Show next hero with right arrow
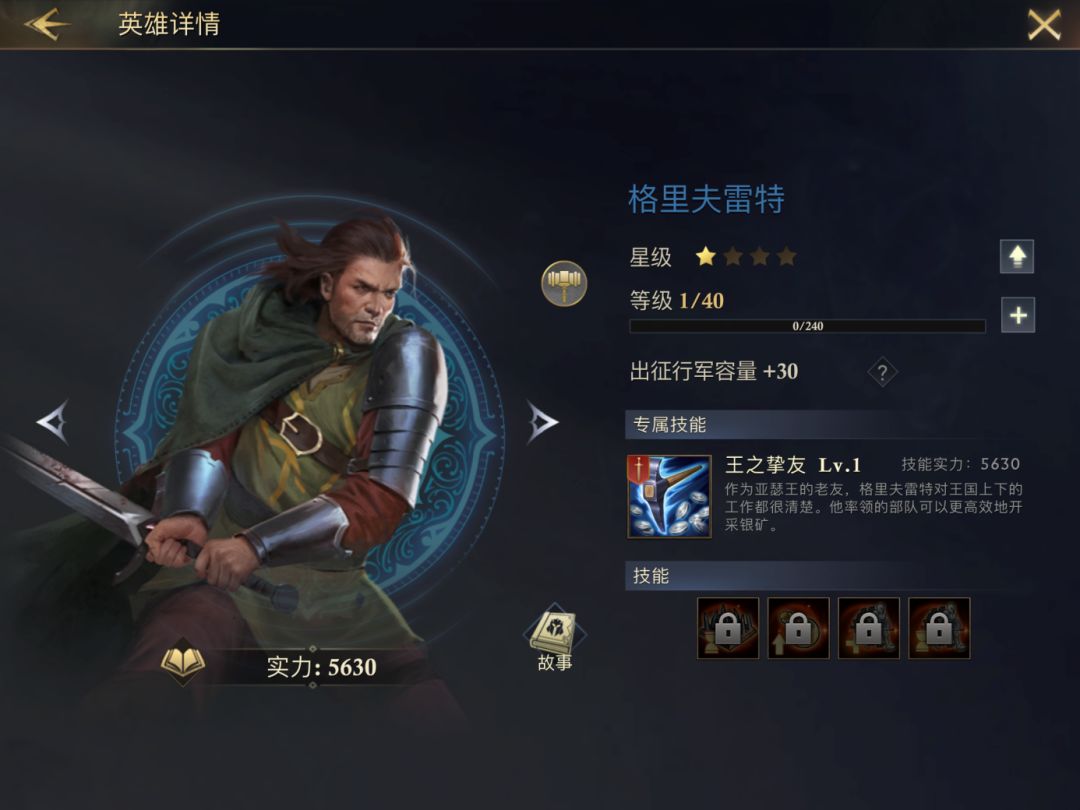This screenshot has height=810, width=1080. coord(542,422)
